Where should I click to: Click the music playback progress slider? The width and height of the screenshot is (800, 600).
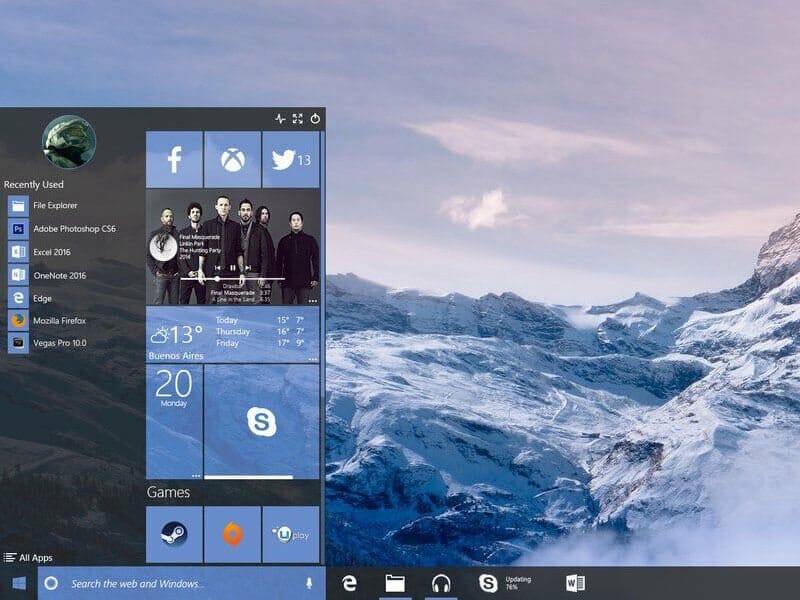(217, 280)
